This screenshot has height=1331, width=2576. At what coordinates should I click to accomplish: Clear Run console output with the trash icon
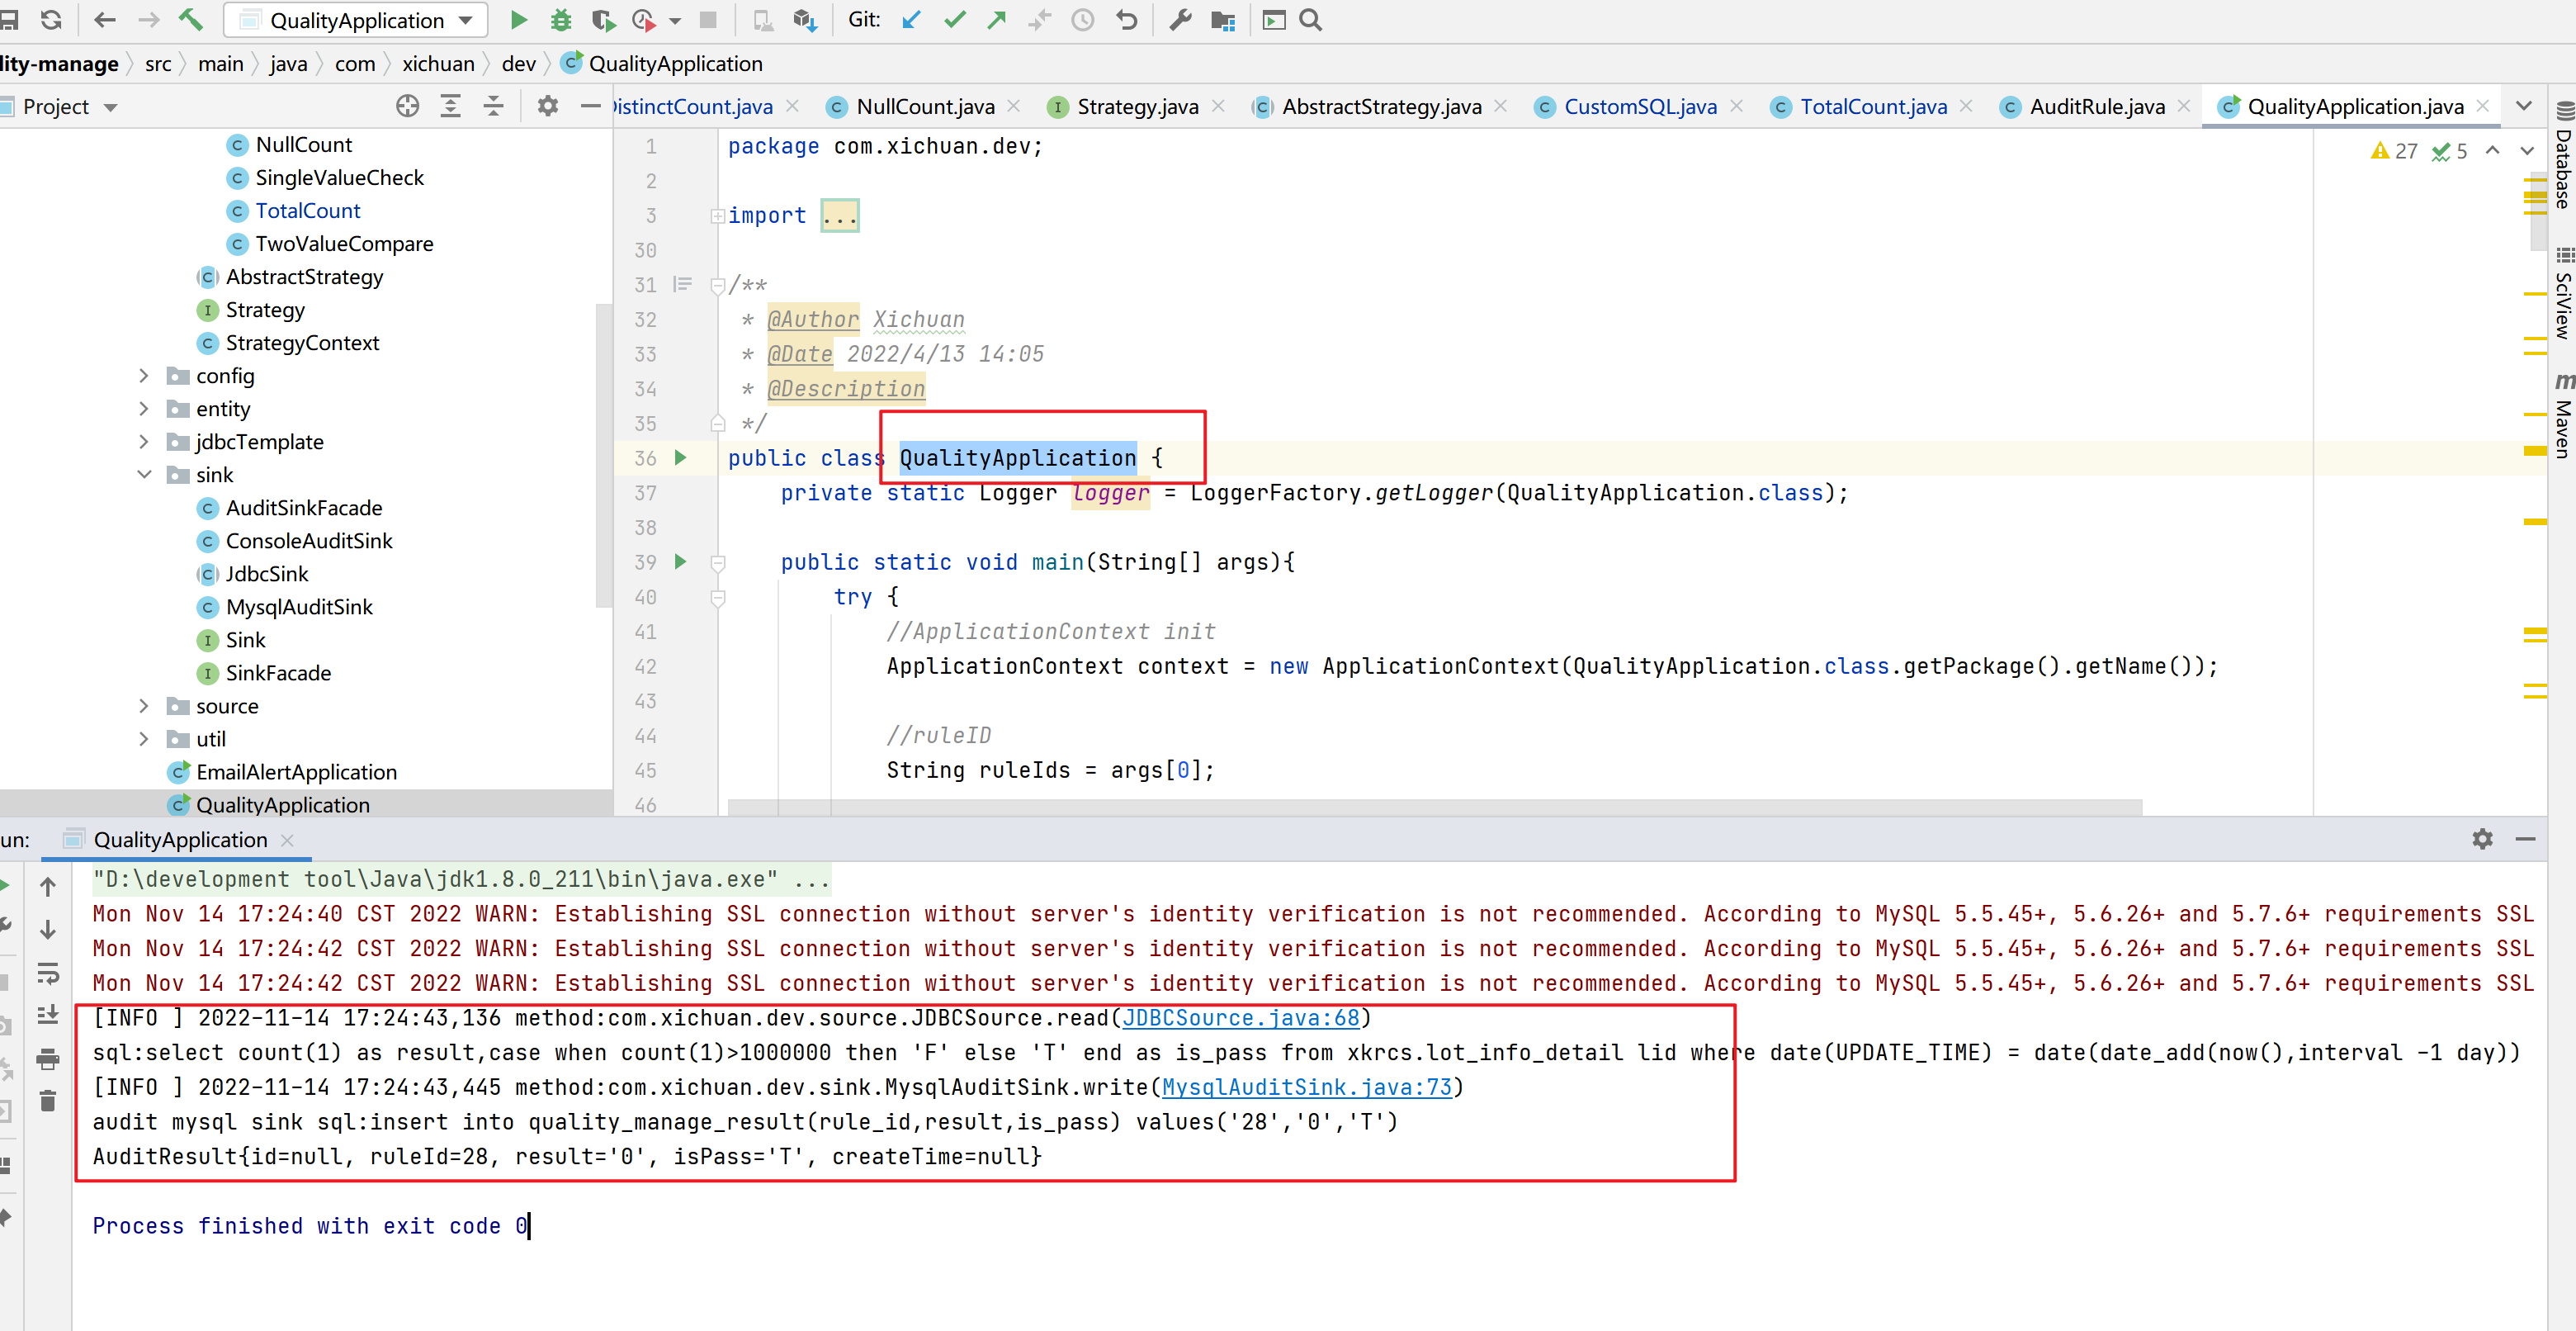pos(48,1101)
